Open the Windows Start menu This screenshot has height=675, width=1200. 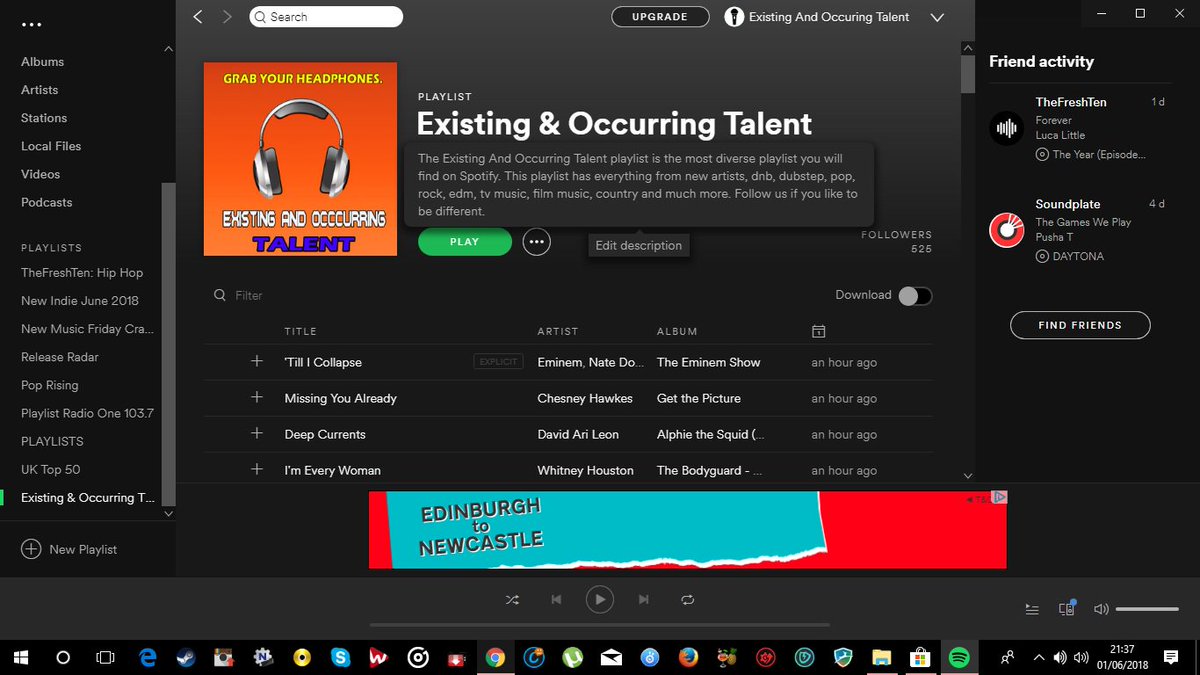21,658
